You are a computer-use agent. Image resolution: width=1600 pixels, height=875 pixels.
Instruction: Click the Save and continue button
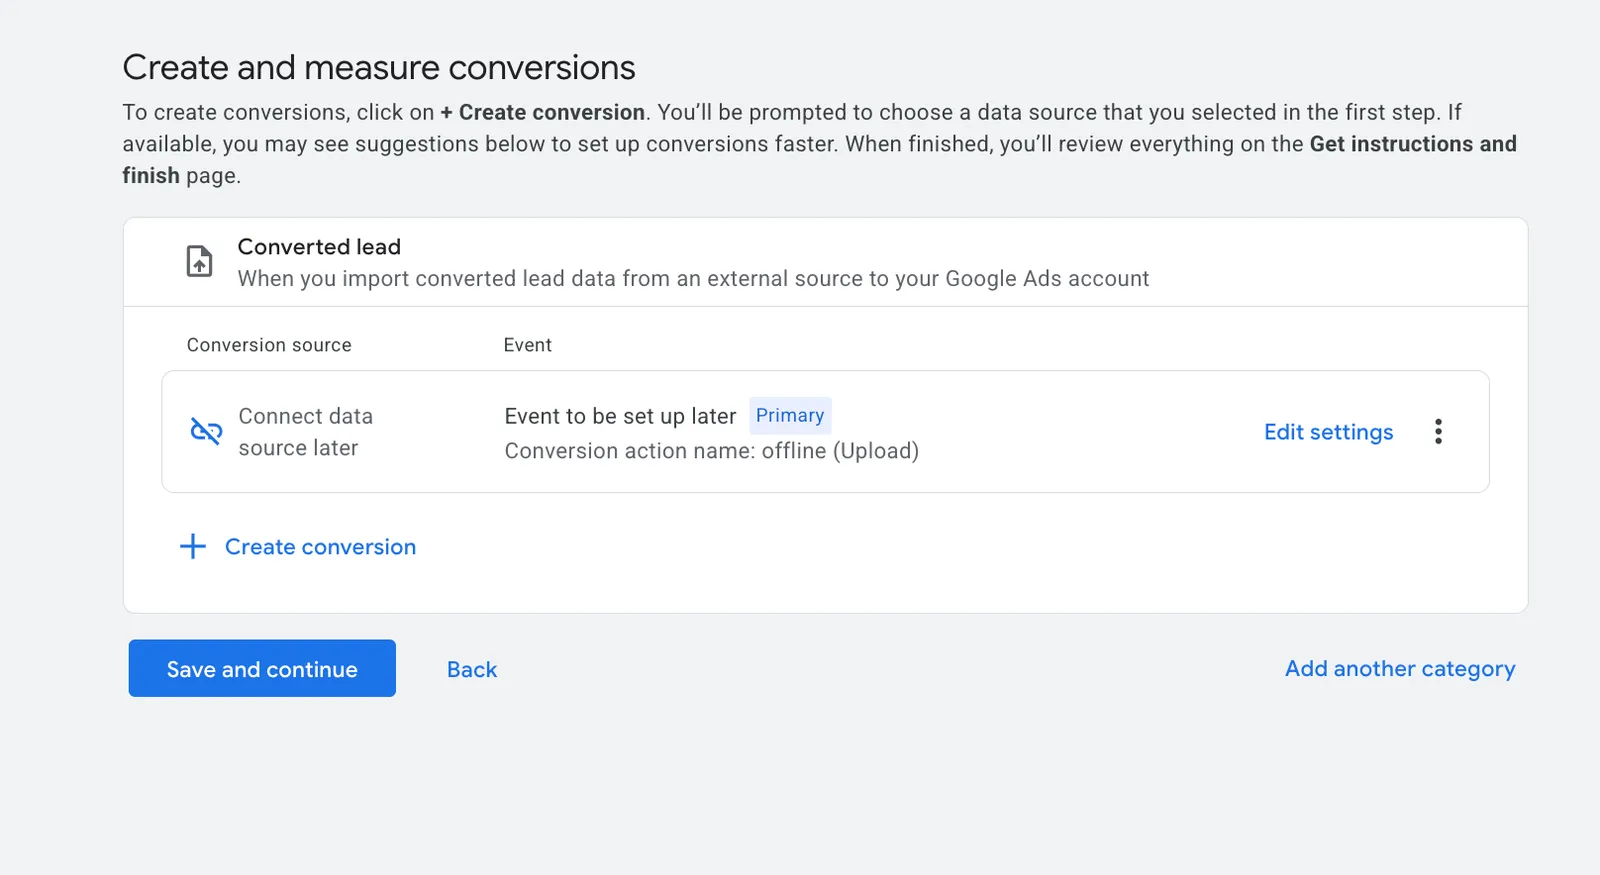coord(262,668)
